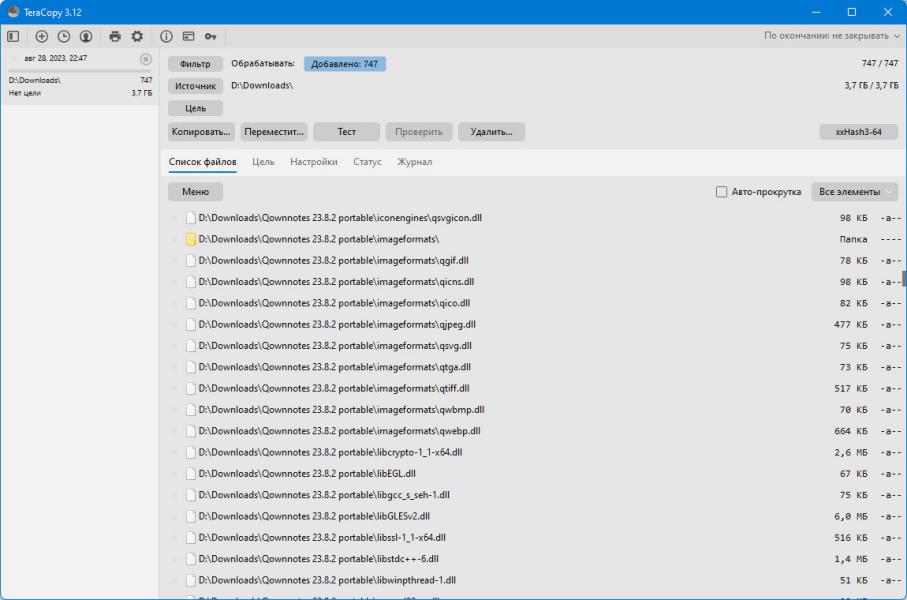Select the libwinpthread-1.dll row
The image size is (907, 600).
(534, 580)
